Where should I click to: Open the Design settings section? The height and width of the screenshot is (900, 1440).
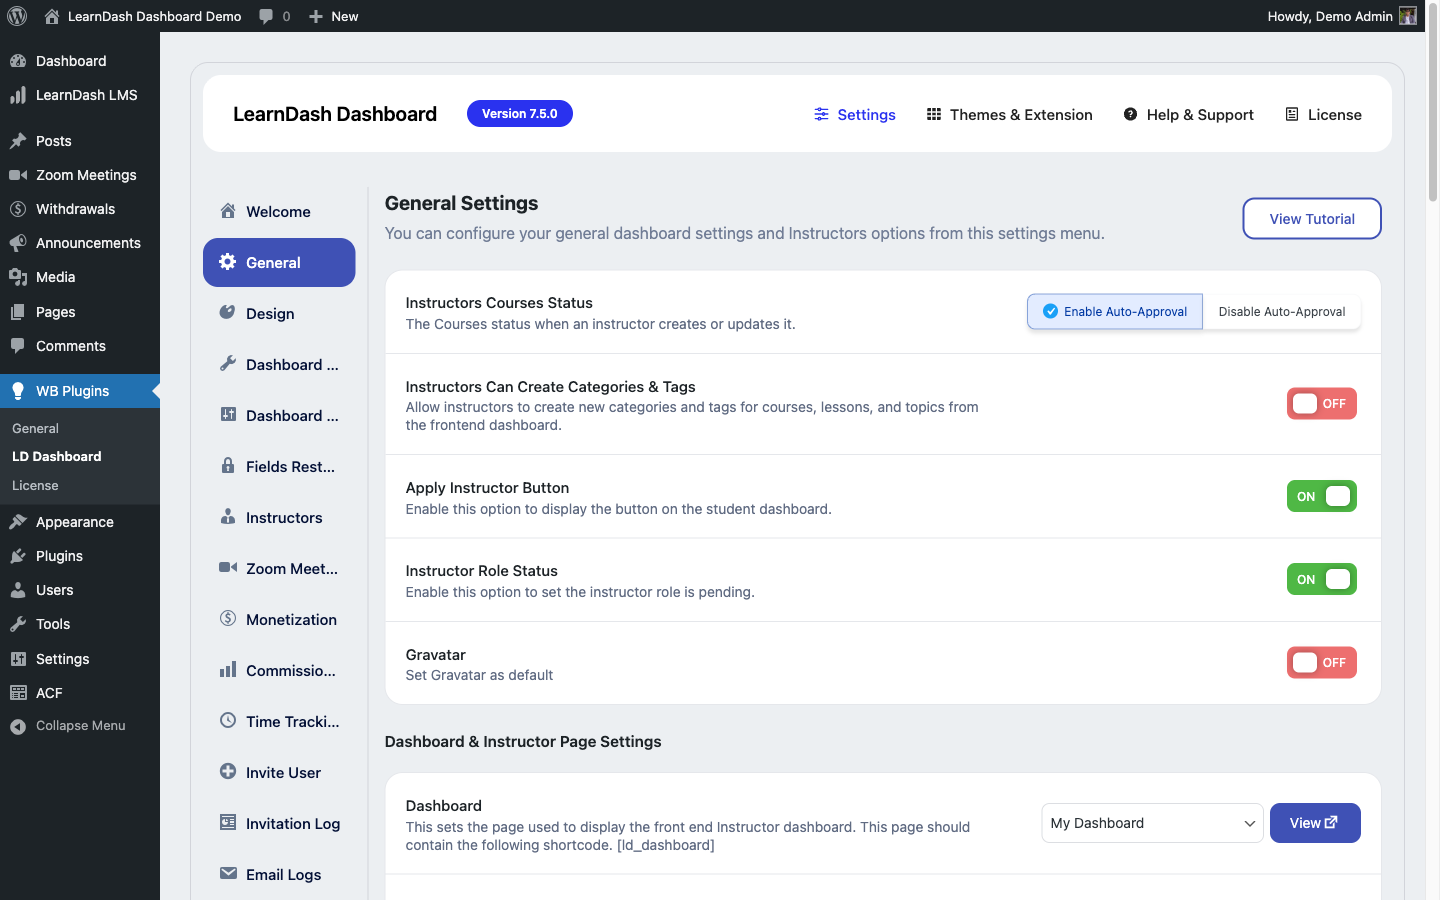(270, 313)
